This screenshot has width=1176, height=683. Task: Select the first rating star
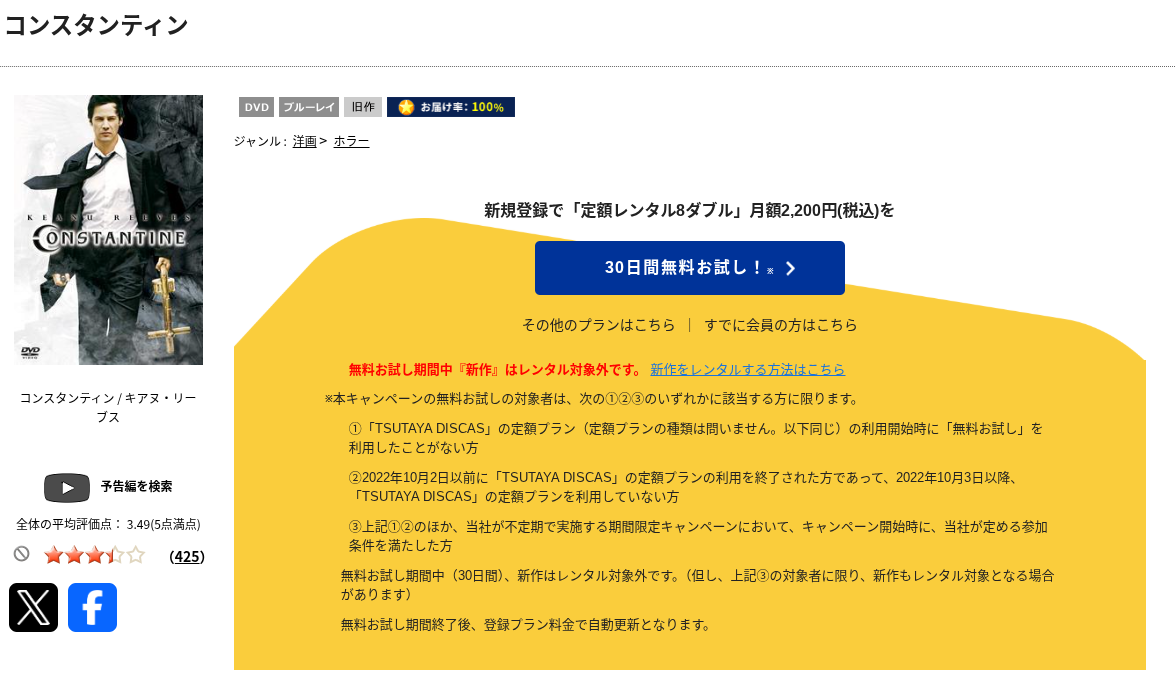[53, 556]
